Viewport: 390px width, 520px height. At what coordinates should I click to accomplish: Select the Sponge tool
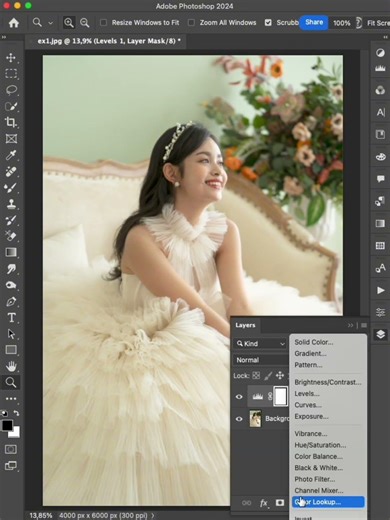11,285
